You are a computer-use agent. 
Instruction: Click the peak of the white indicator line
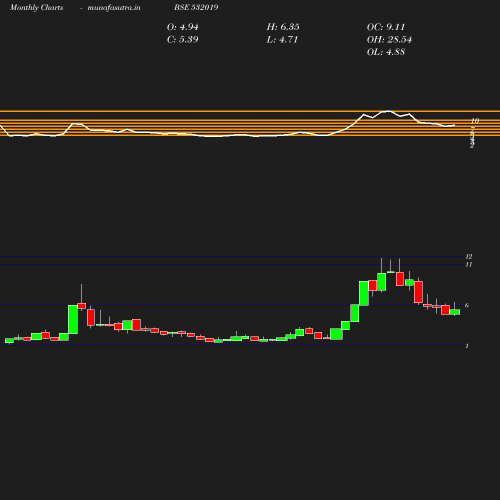click(x=388, y=111)
